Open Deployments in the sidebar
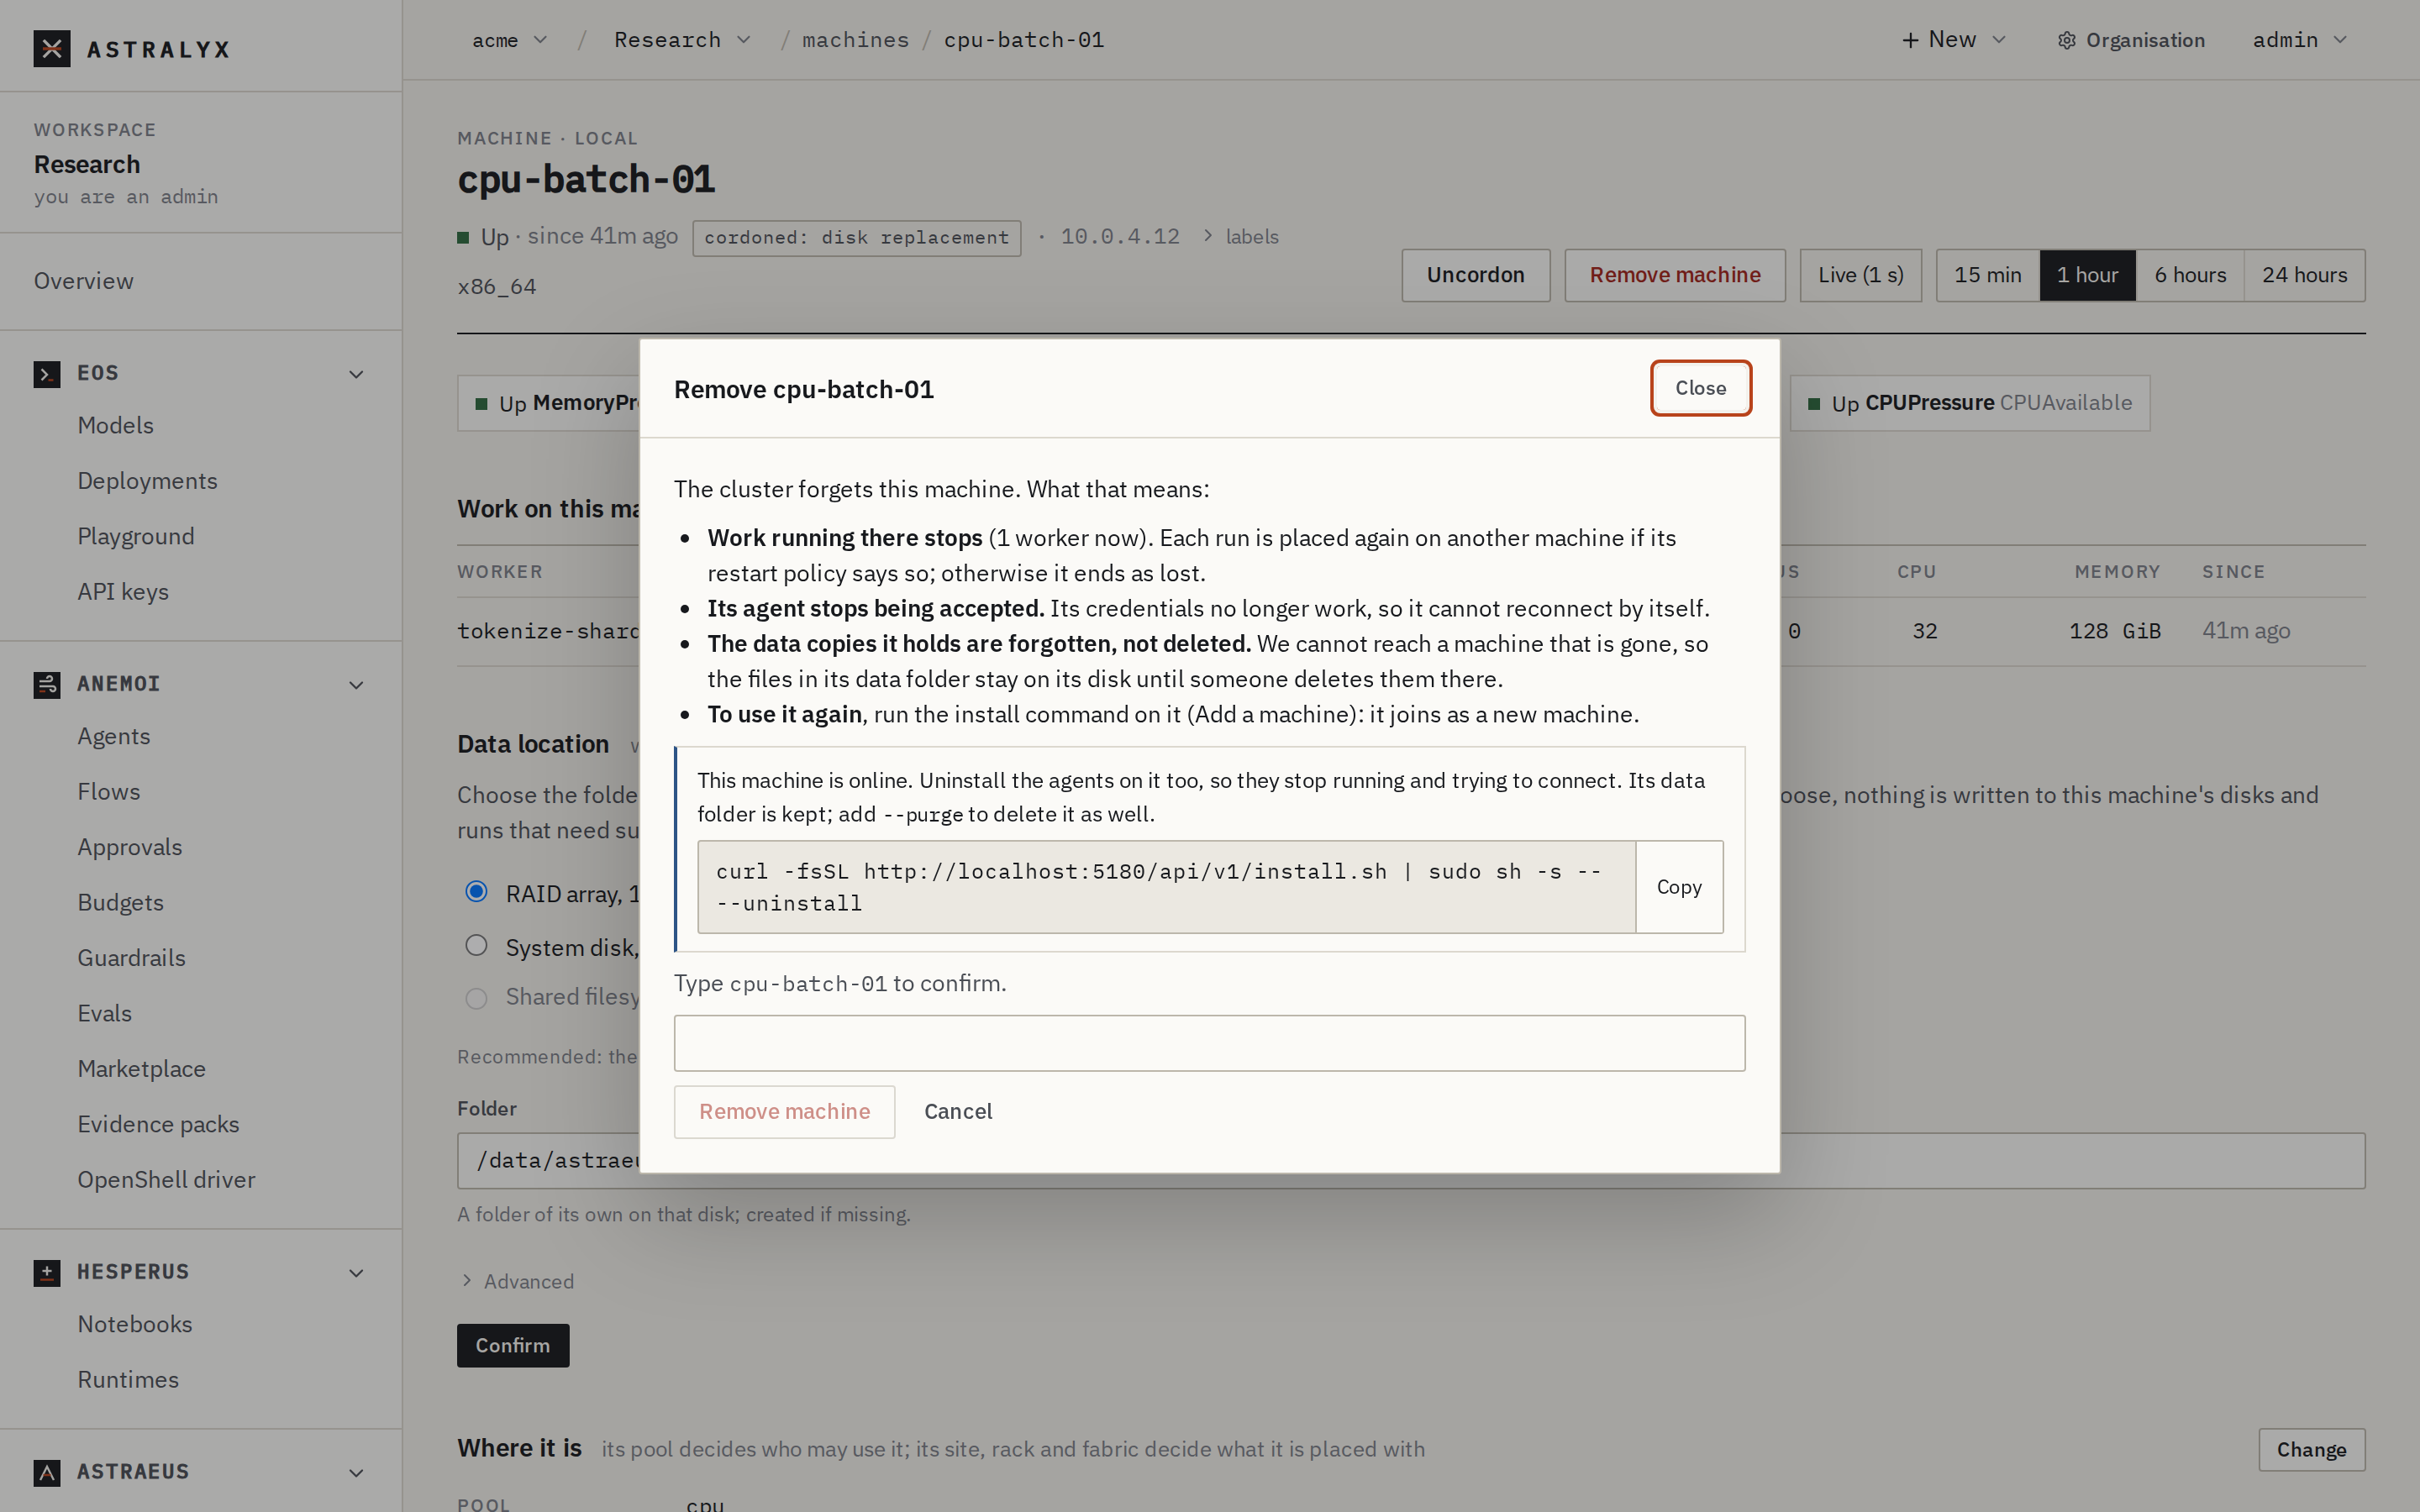 pos(147,481)
